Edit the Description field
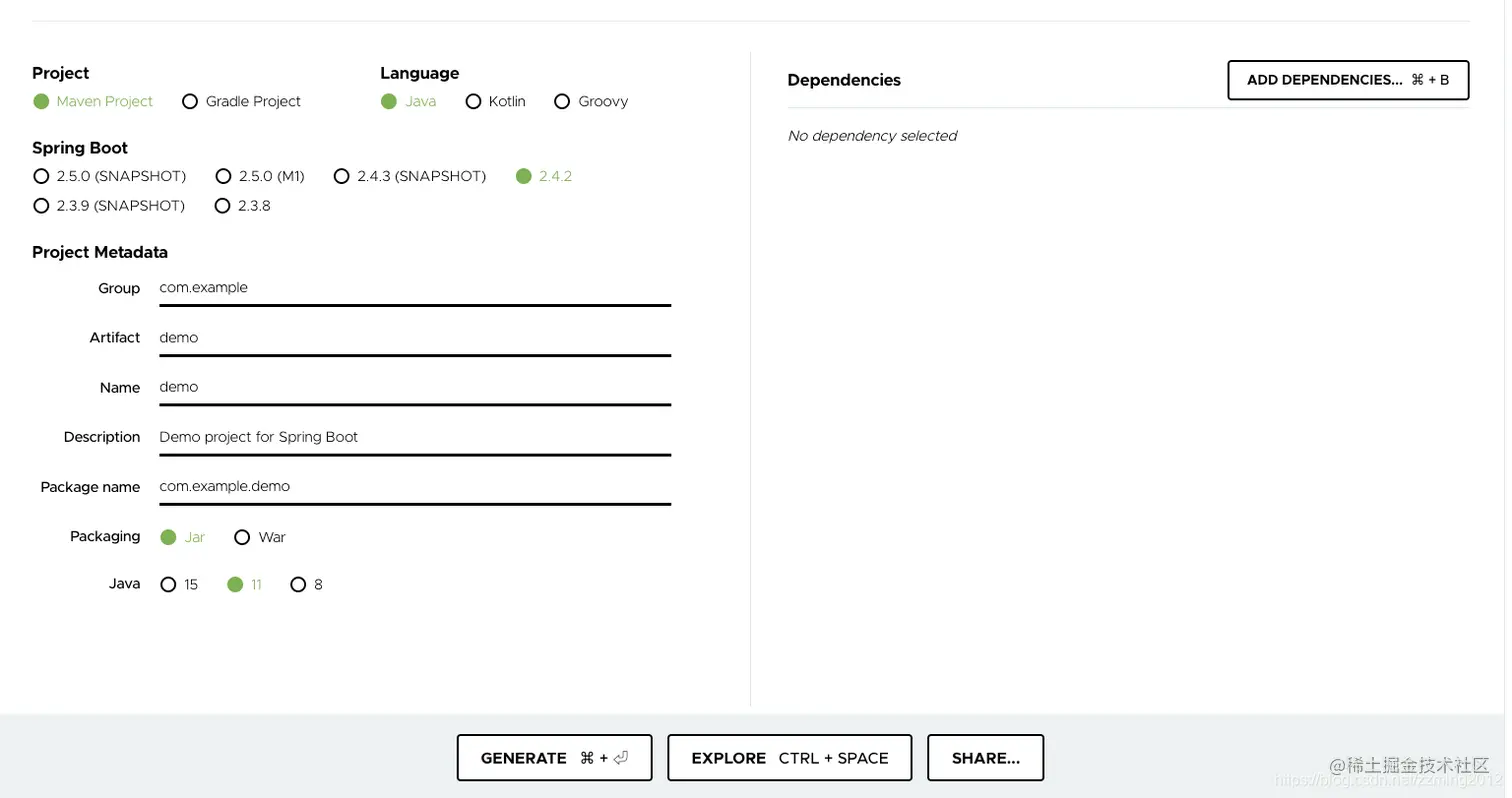Screen dimensions: 1512x798 click(415, 437)
